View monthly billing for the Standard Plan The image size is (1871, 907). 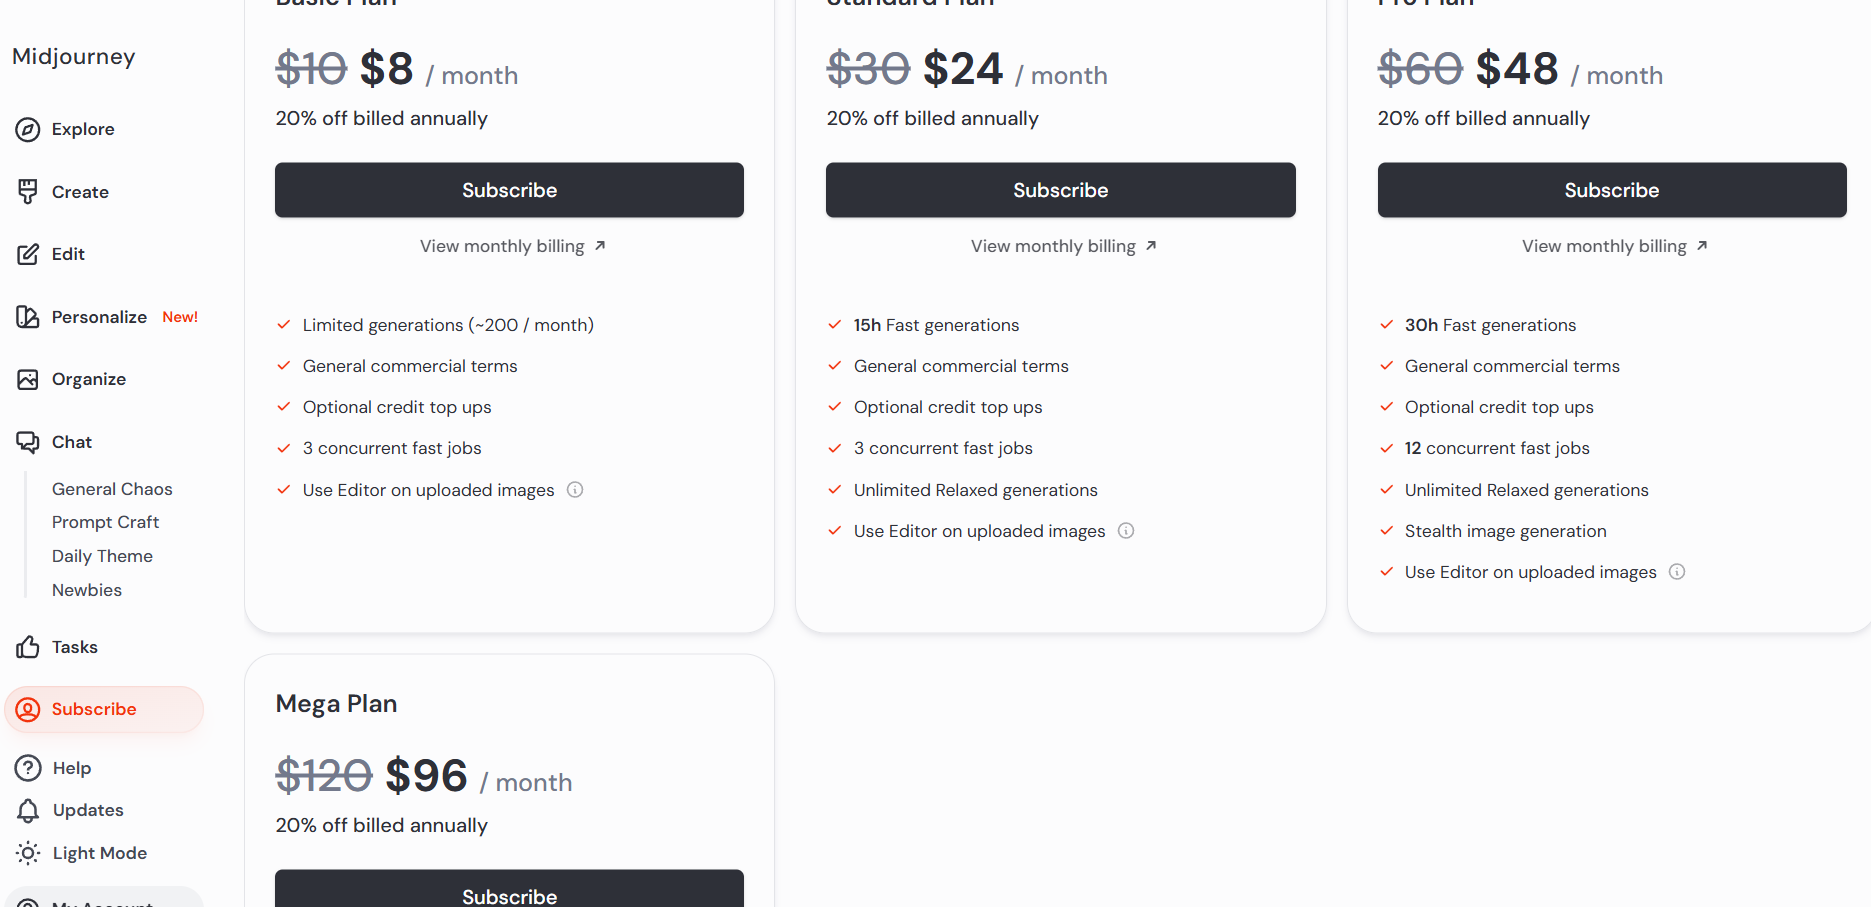[x=1063, y=246]
